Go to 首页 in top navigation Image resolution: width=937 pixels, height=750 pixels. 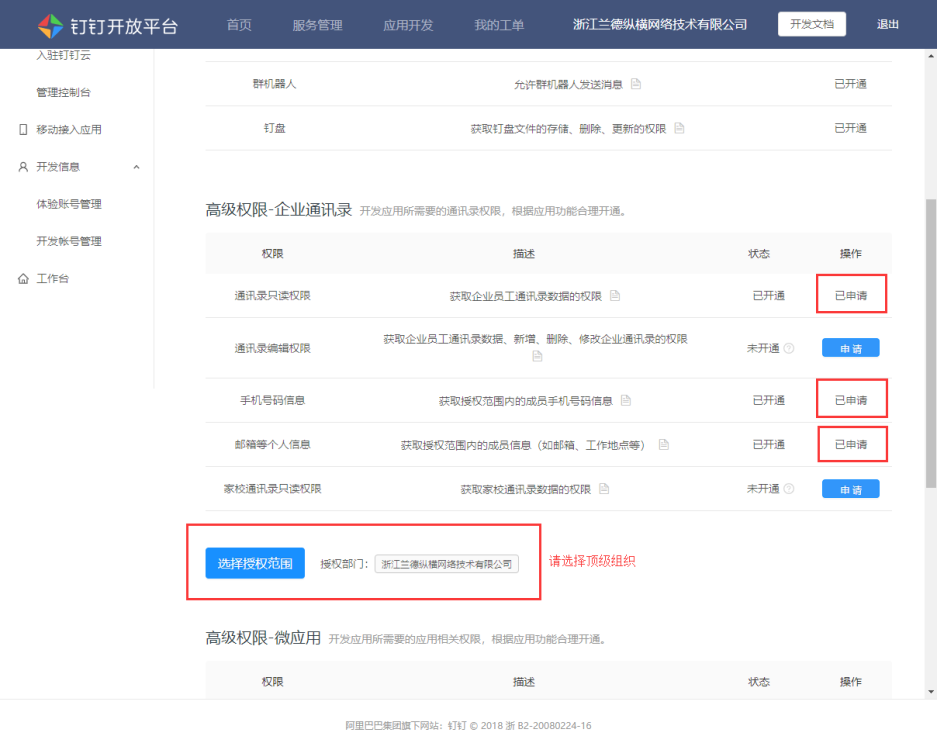[239, 25]
